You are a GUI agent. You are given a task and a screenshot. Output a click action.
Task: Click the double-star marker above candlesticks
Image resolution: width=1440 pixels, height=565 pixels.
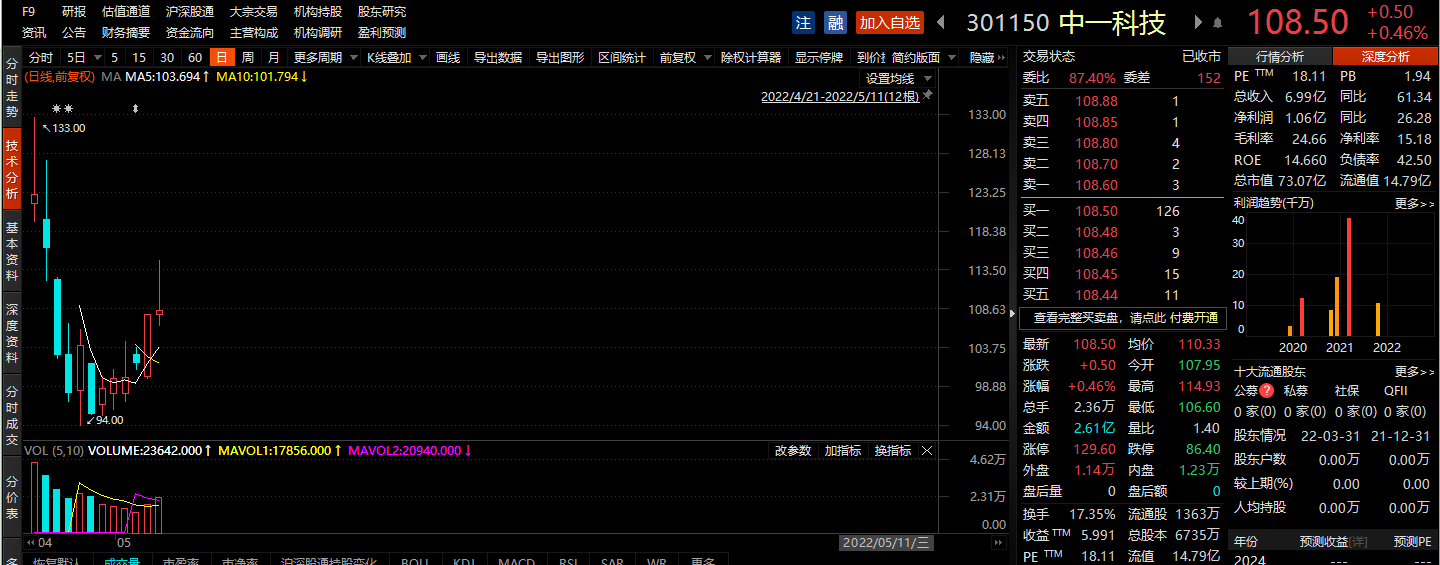62,108
